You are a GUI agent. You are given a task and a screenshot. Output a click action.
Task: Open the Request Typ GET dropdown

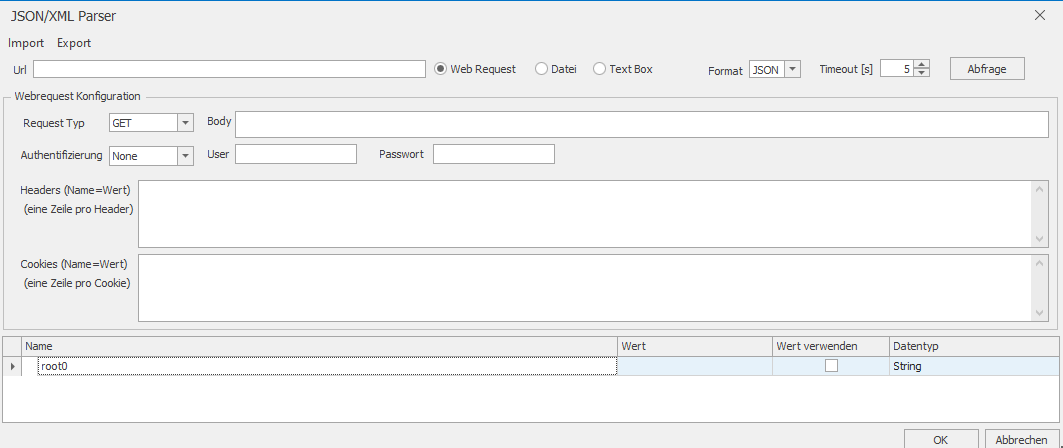[185, 123]
